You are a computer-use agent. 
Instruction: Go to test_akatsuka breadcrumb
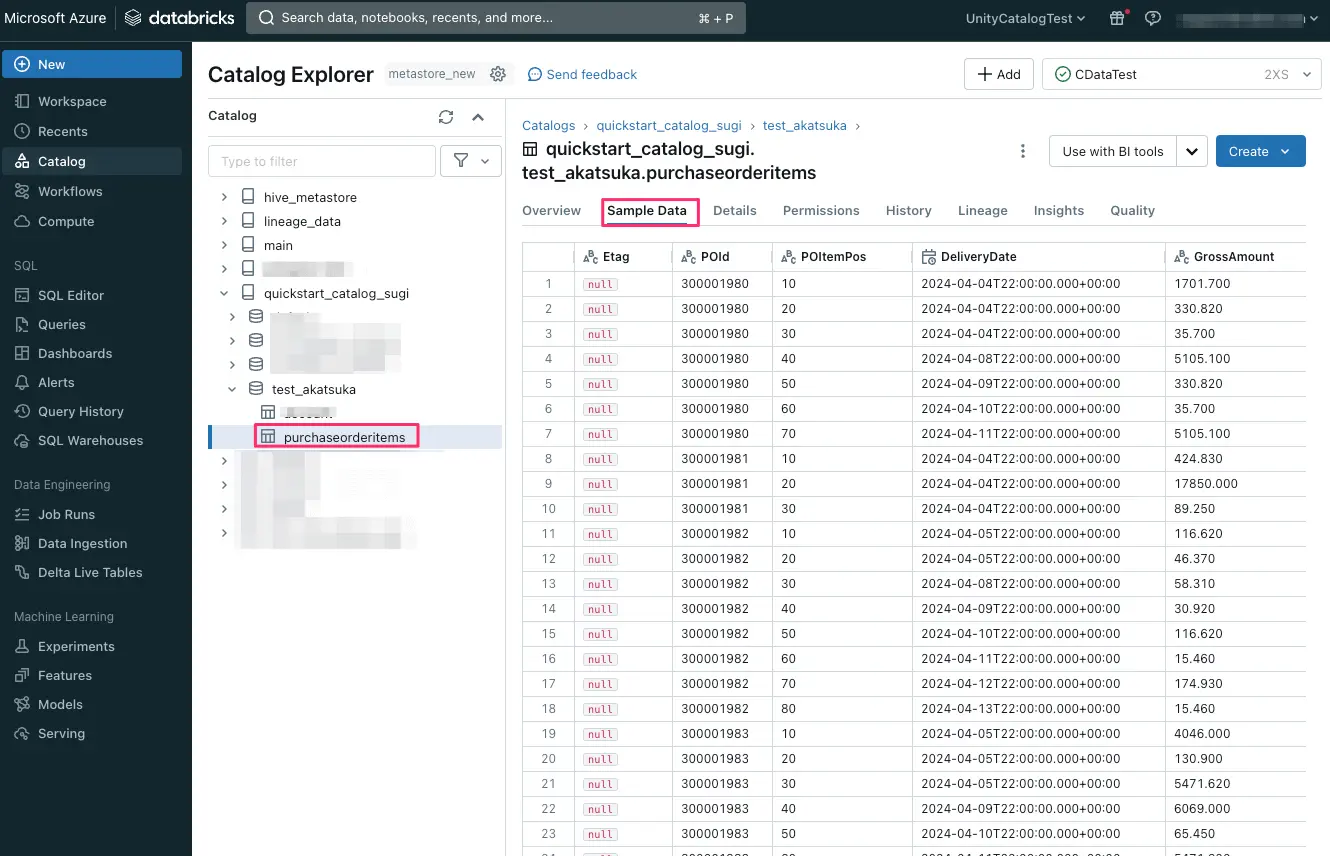804,125
